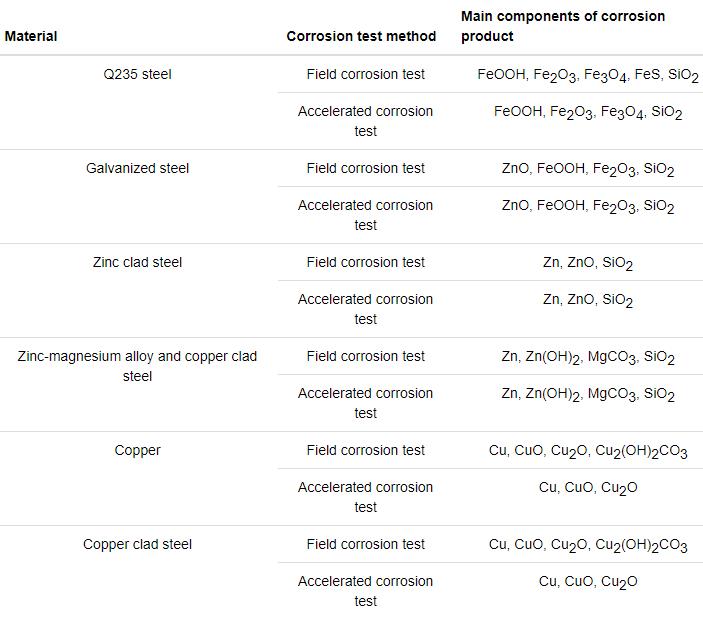Click the Galvanized steel "Accelerated corrosion test" cell
703x618 pixels.
point(365,215)
